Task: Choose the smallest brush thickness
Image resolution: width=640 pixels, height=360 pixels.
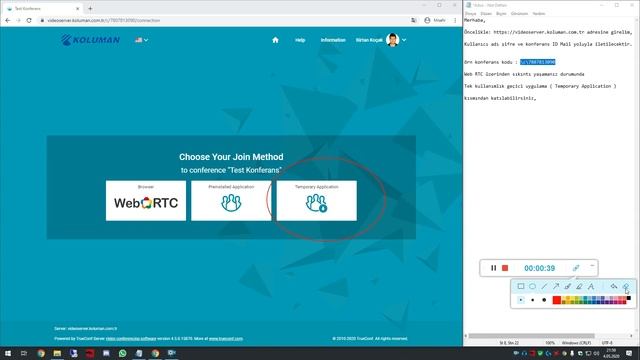Action: coord(521,300)
